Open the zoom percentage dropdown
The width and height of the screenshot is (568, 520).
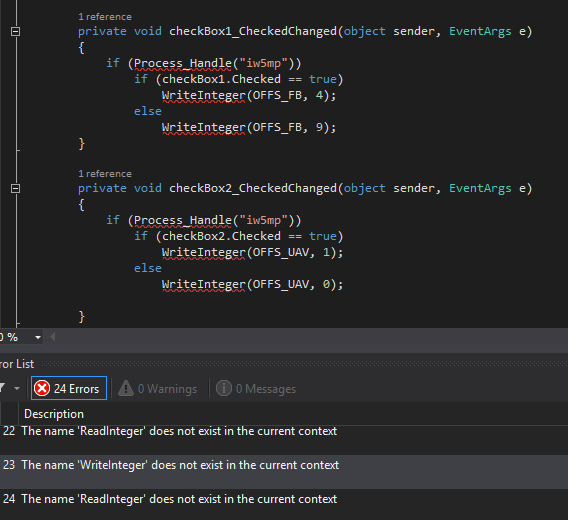click(38, 337)
